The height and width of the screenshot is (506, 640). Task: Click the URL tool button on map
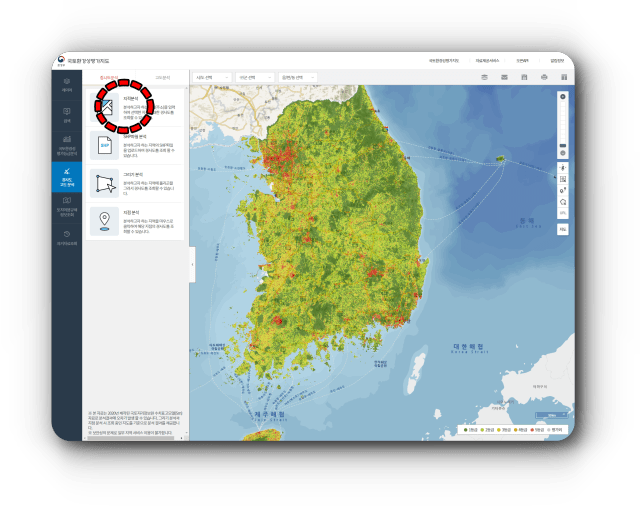563,213
